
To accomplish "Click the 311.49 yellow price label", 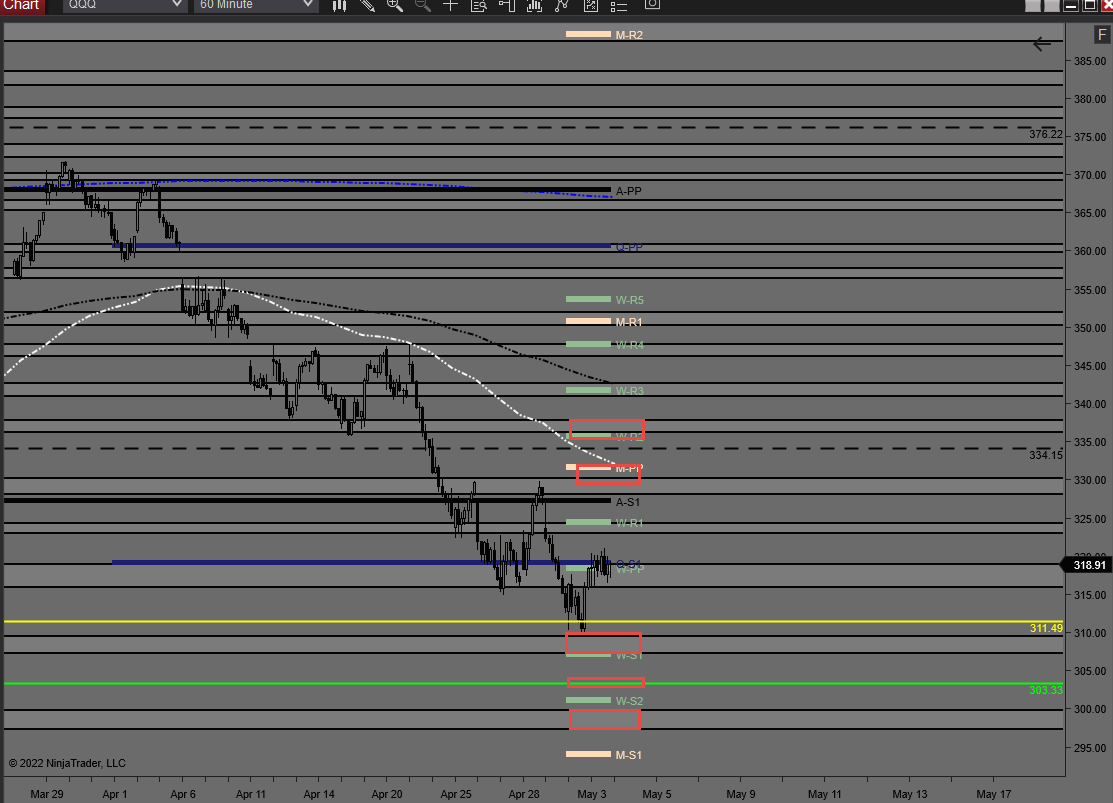I will point(1046,628).
